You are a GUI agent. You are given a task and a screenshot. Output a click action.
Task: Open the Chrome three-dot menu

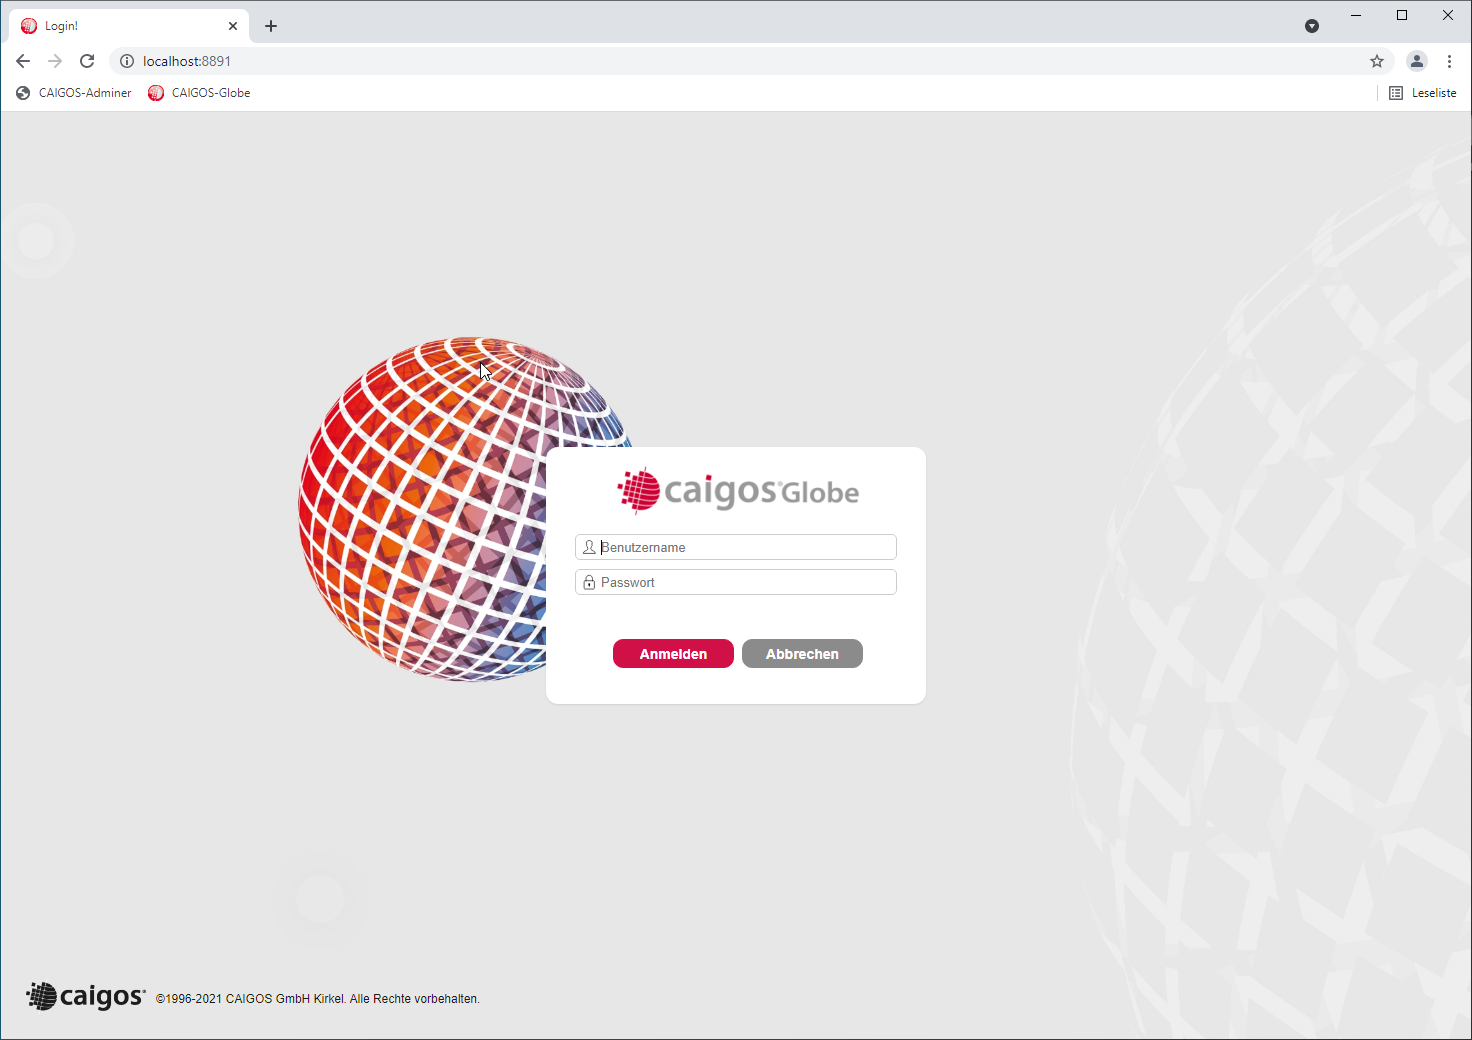click(1449, 61)
